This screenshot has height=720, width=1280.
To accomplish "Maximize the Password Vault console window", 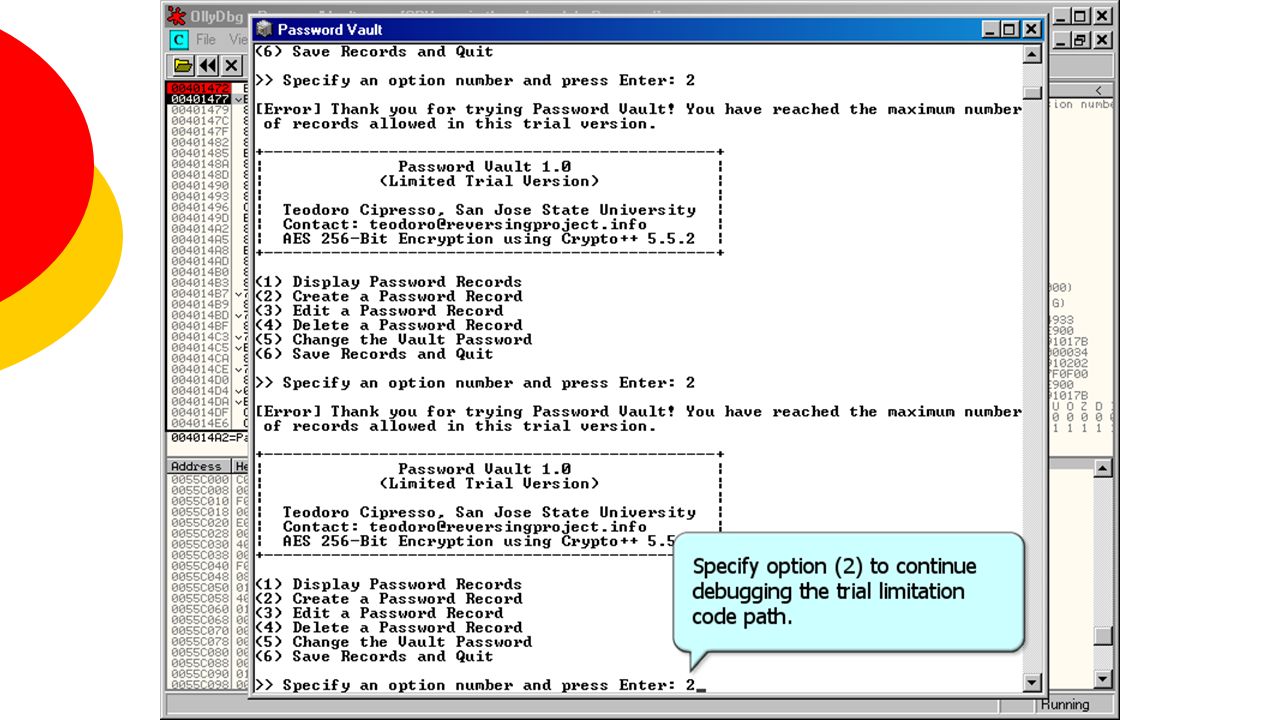I will [1009, 30].
